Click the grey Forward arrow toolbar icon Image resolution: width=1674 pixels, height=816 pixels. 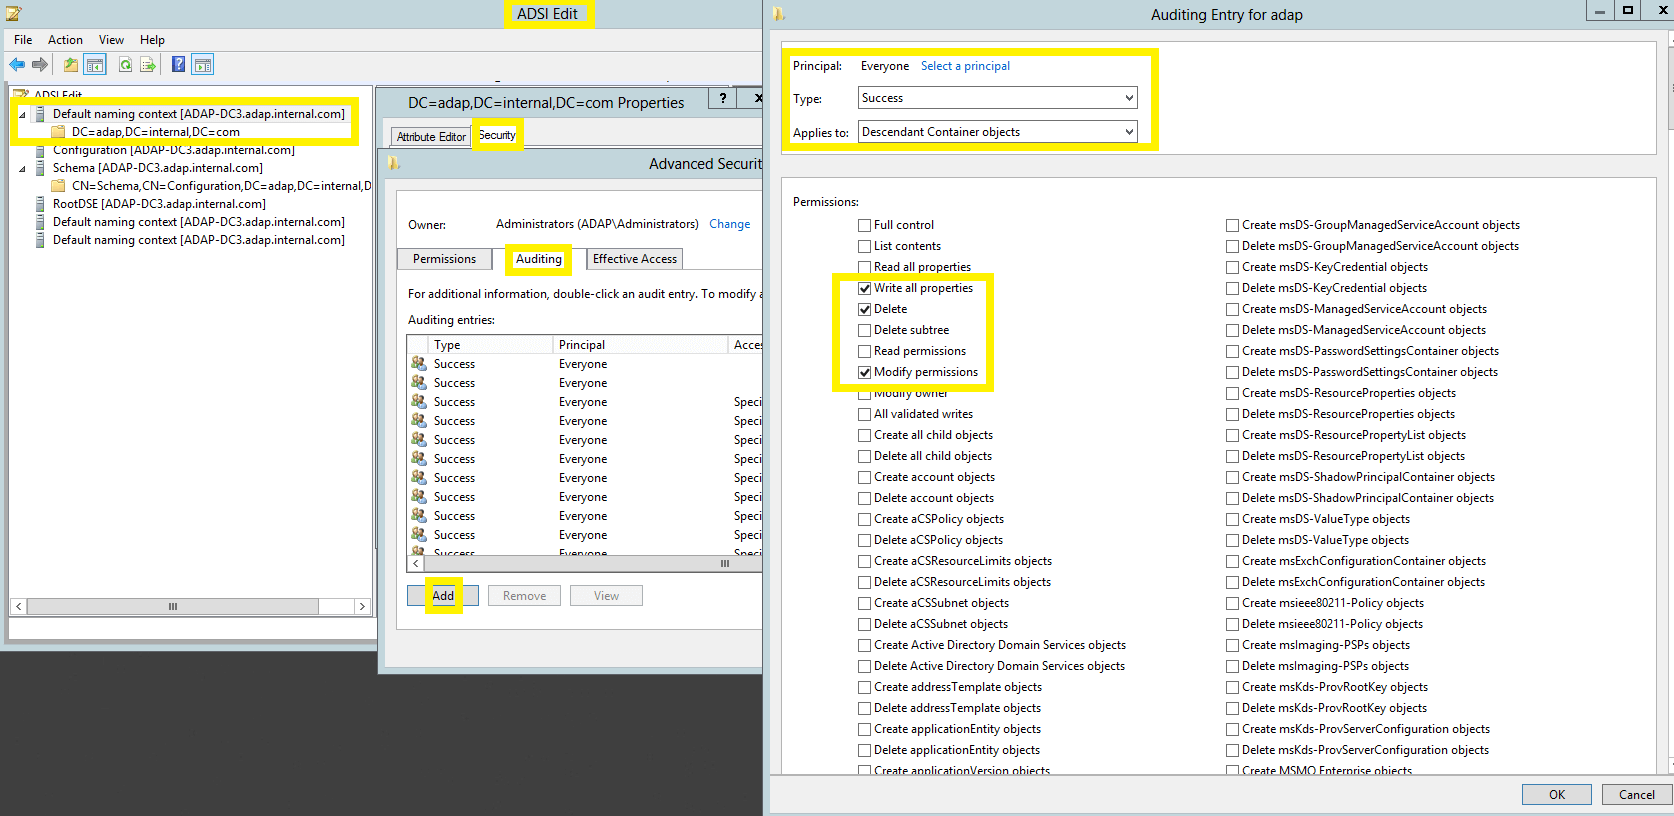coord(40,65)
